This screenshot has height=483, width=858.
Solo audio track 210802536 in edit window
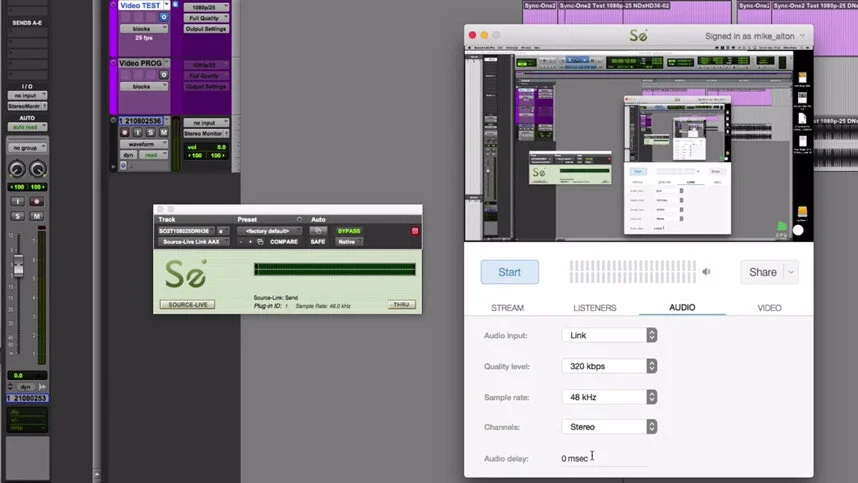[x=150, y=132]
